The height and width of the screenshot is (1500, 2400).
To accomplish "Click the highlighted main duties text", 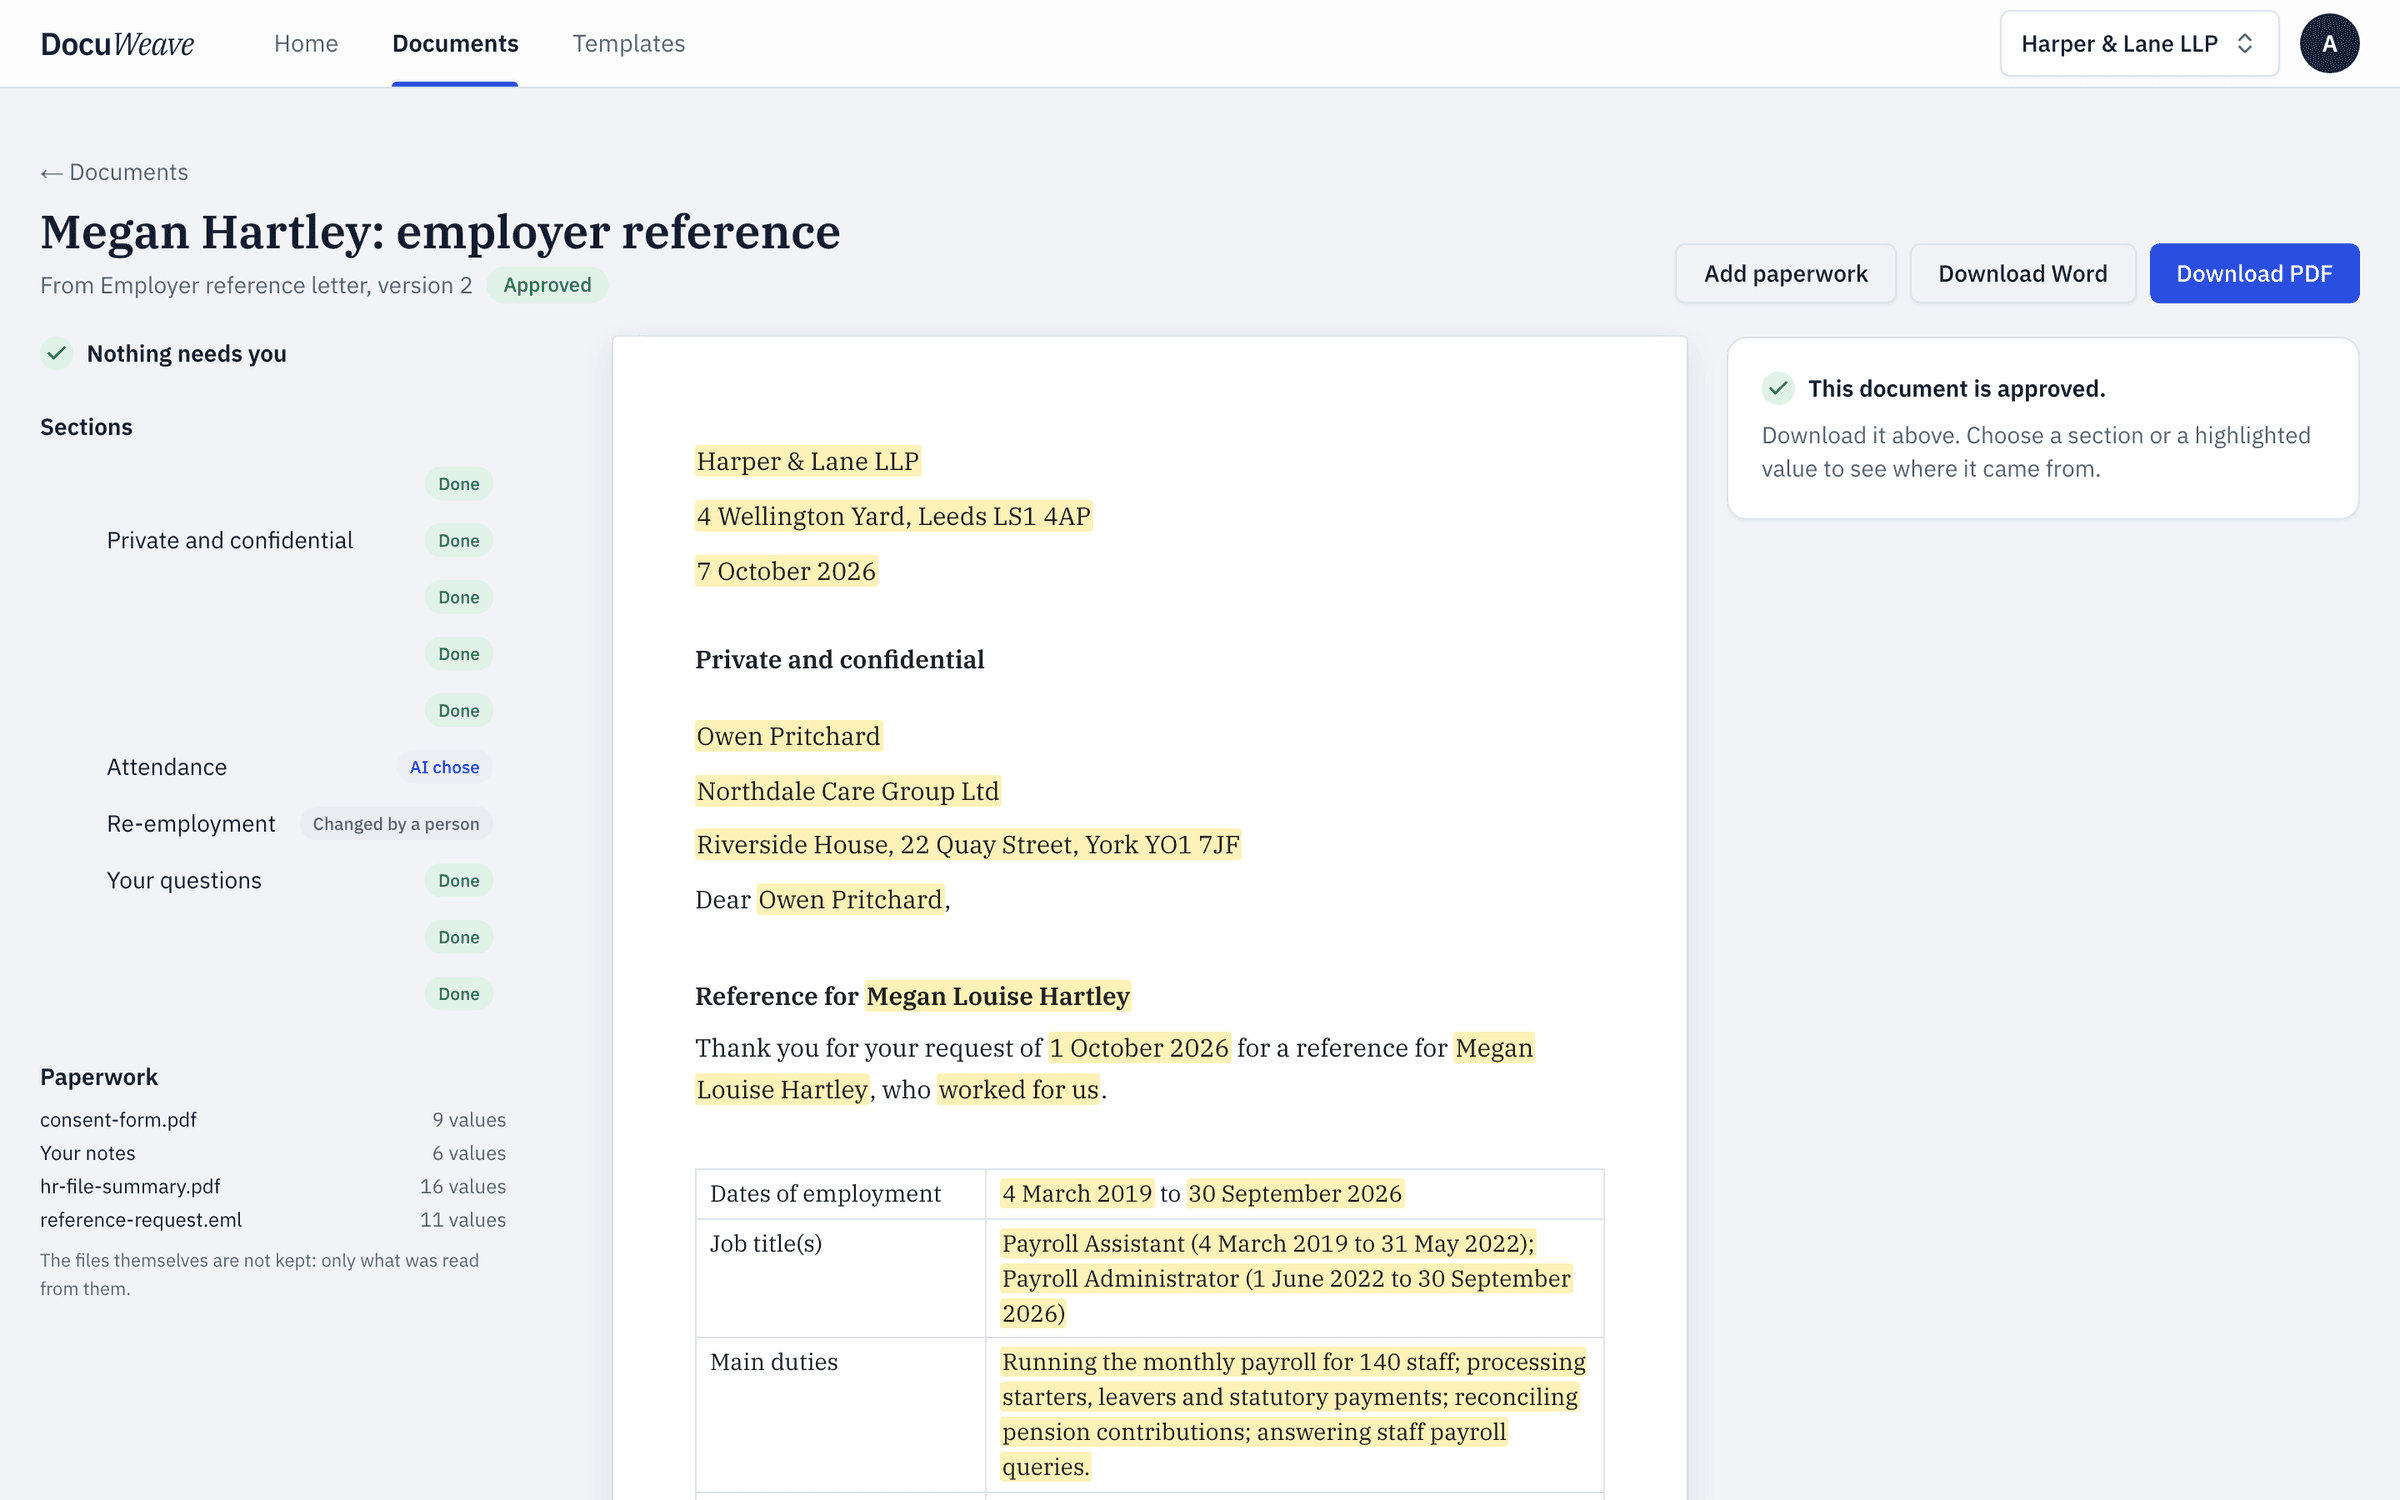I will 1294,1415.
